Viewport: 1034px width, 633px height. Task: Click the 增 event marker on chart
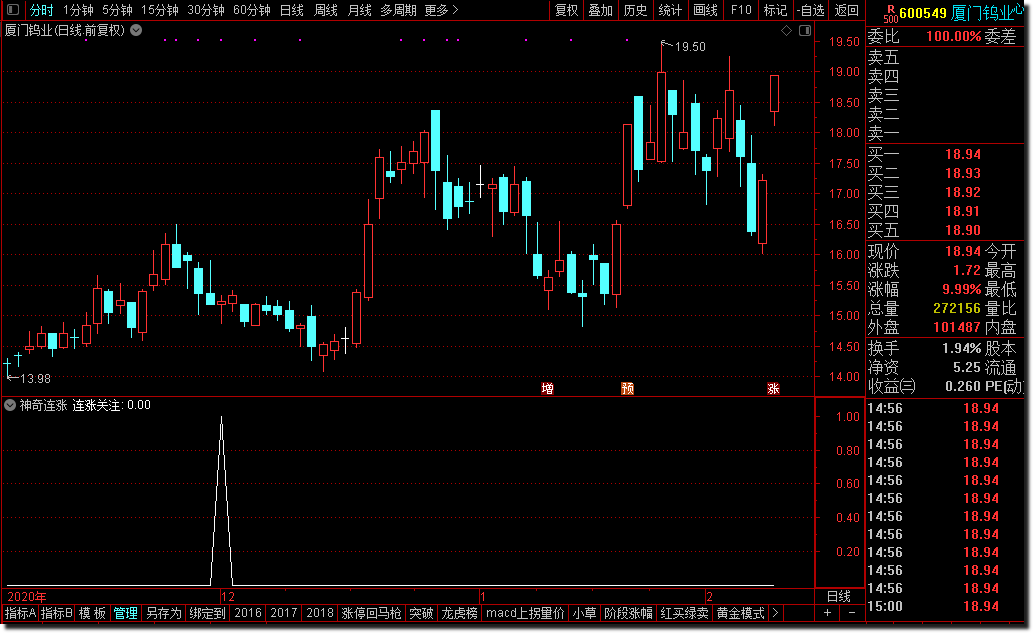(547, 388)
